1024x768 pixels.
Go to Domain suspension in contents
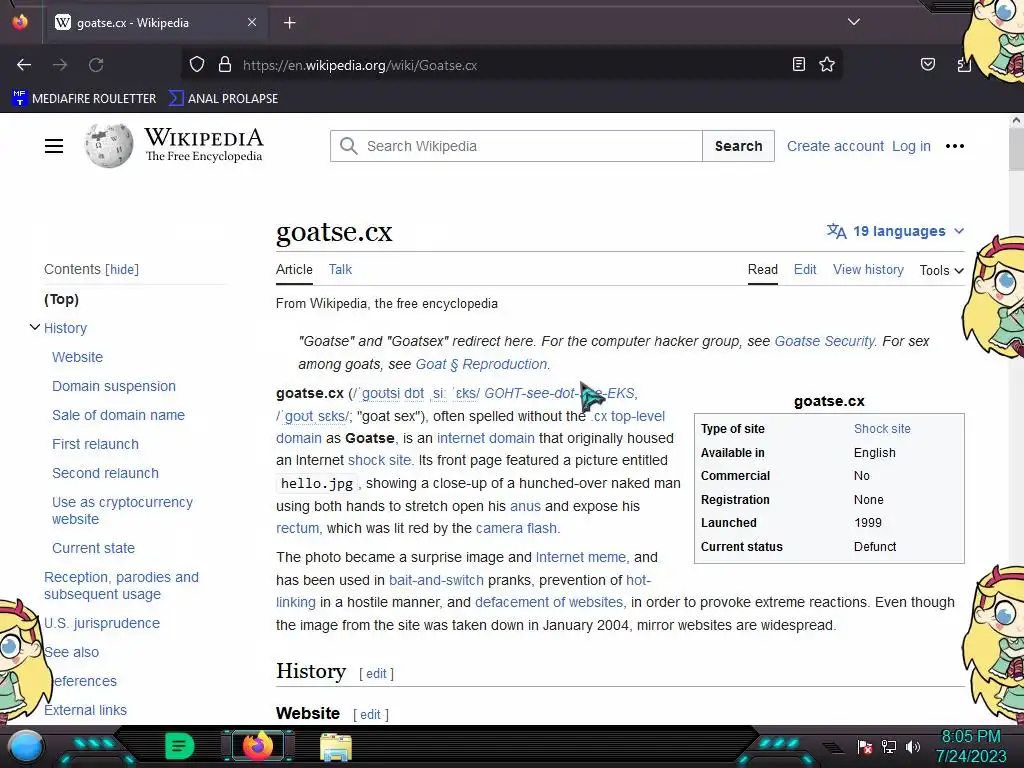tap(114, 386)
